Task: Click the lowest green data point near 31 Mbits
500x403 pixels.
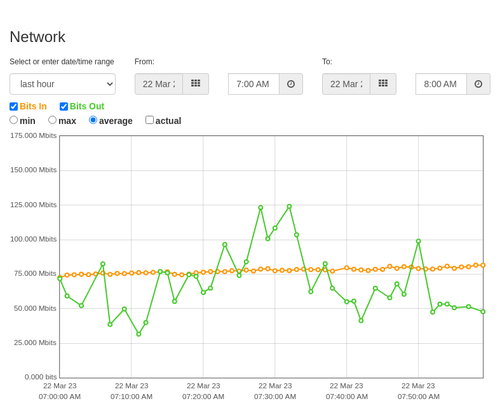Action: pyautogui.click(x=139, y=334)
